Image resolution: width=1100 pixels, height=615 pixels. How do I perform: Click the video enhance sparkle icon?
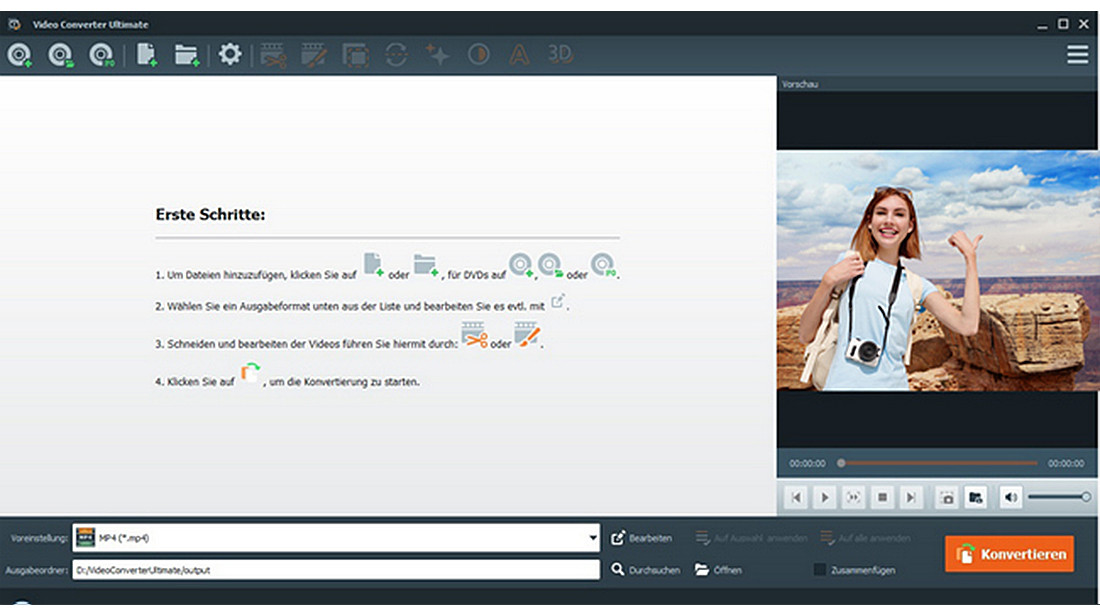[x=437, y=55]
